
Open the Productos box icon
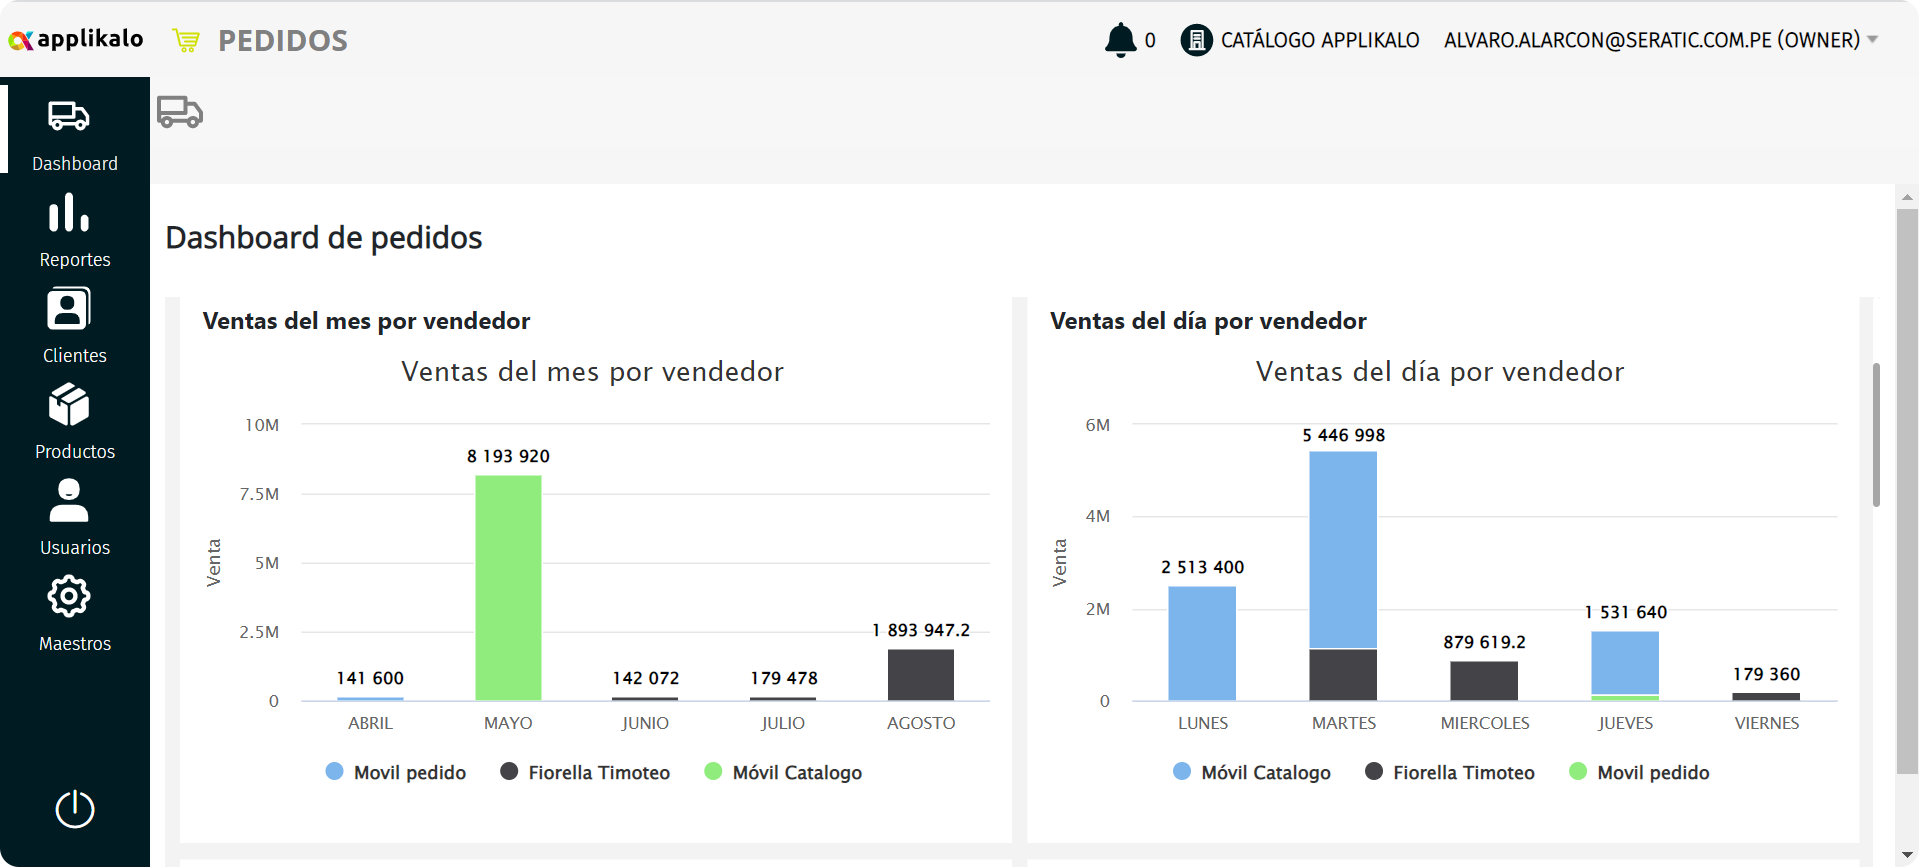[69, 404]
